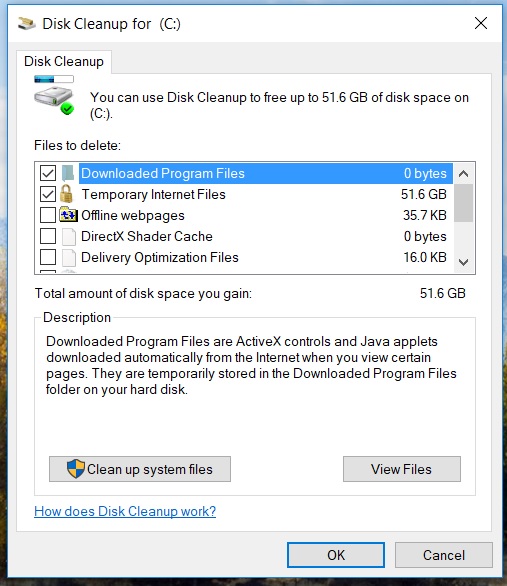
Task: Click the DirectX Shader Cache file icon
Action: pyautogui.click(x=69, y=237)
